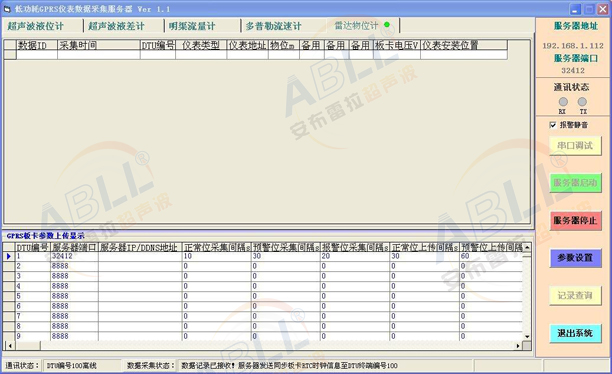Viewport: 612px width, 374px height.
Task: Select DTU编号 cell 2 in lower table
Action: coord(33,266)
